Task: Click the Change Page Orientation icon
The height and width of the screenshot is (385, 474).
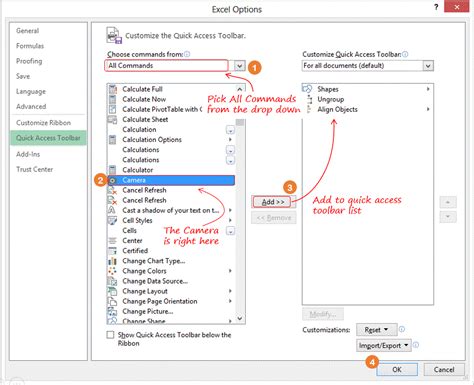Action: (112, 301)
